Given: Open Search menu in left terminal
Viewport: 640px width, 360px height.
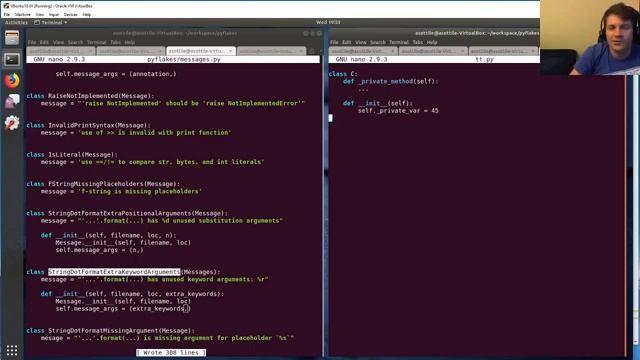Looking at the screenshot, I should click(76, 42).
